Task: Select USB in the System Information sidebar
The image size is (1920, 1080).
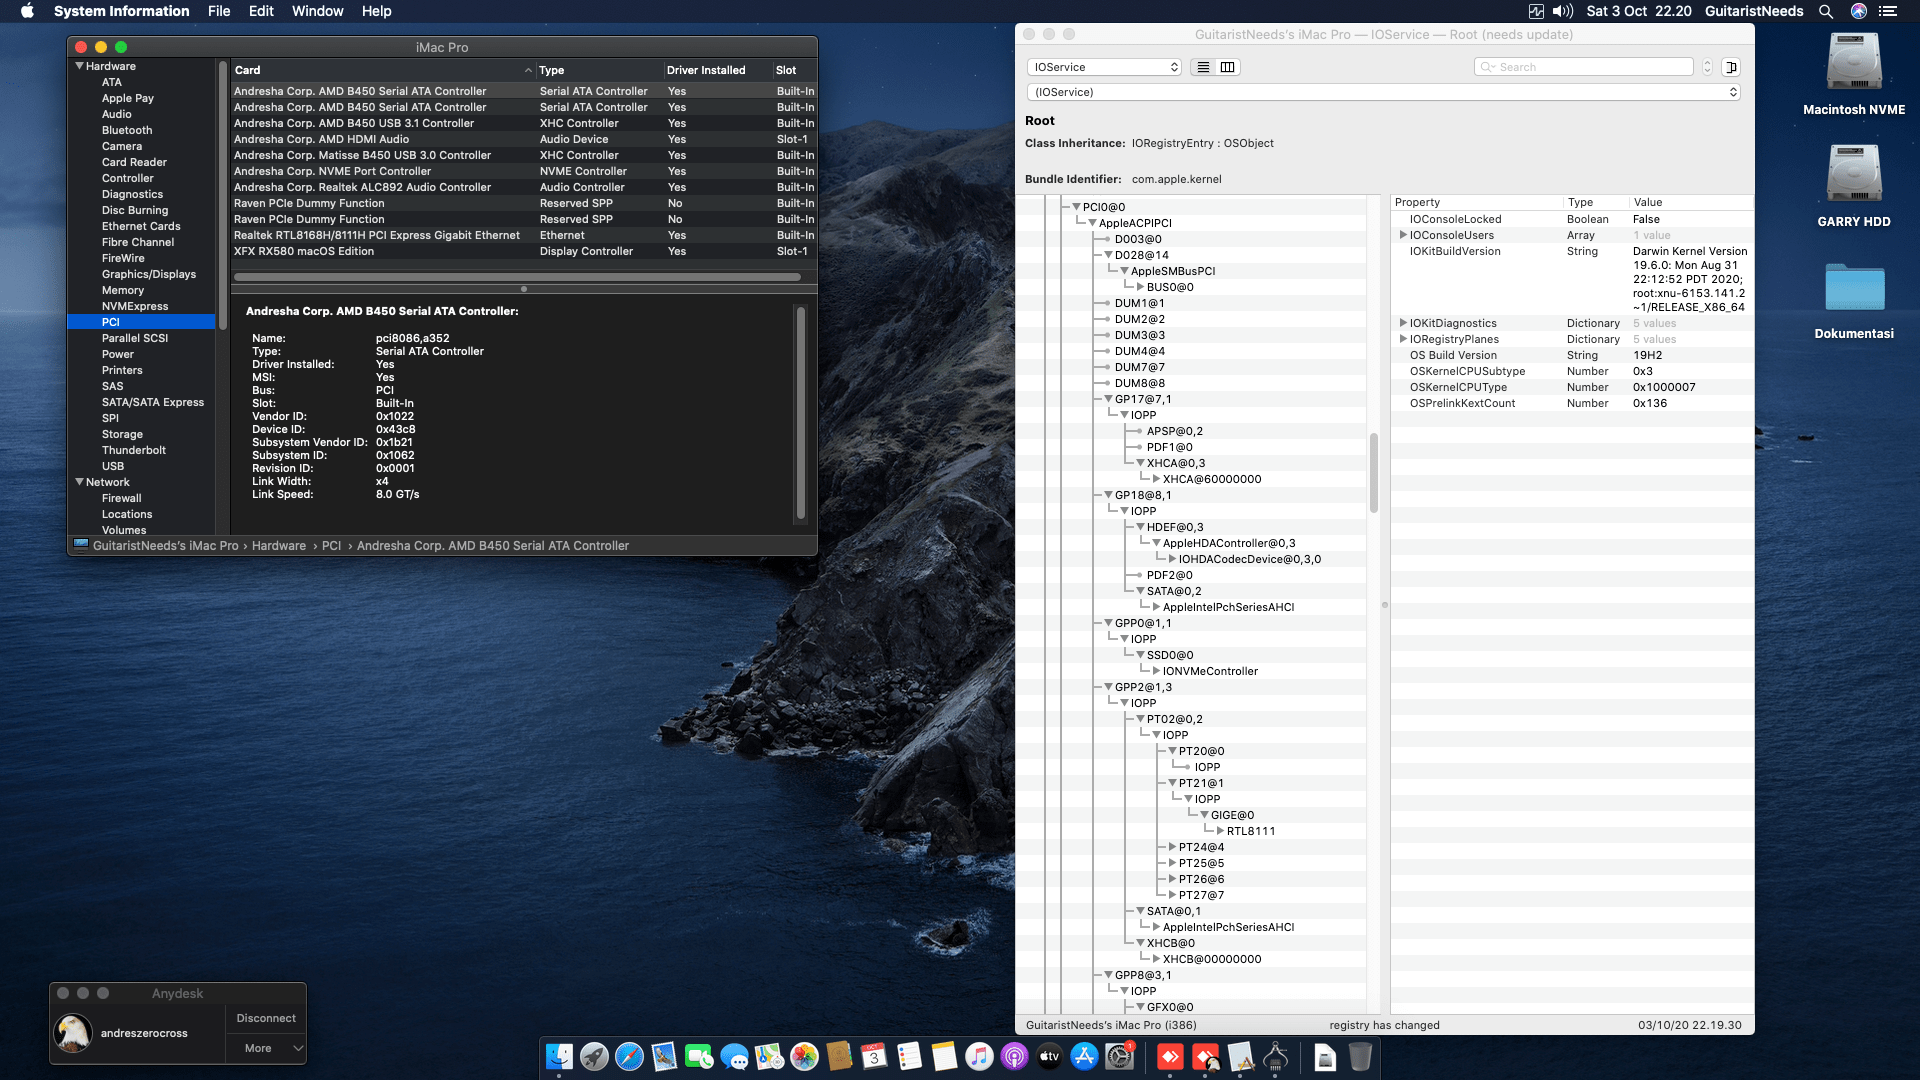Action: 113,466
